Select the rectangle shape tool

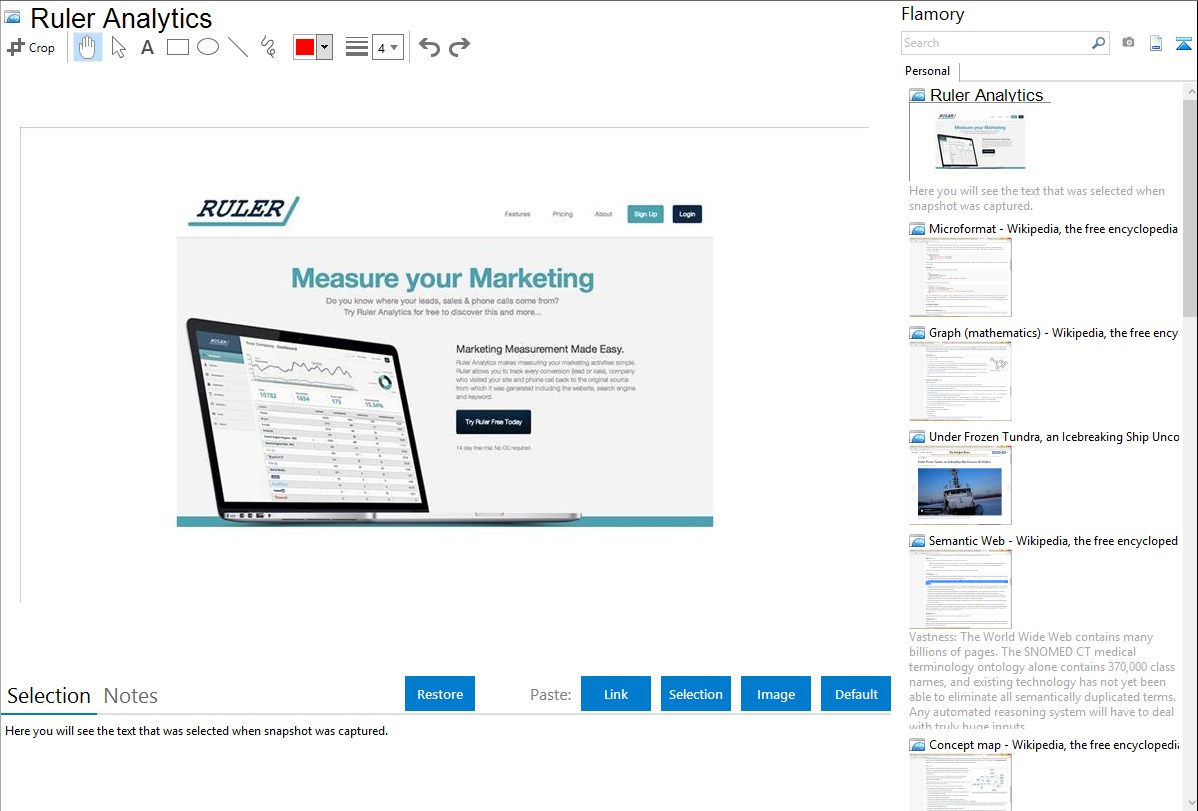[x=177, y=47]
